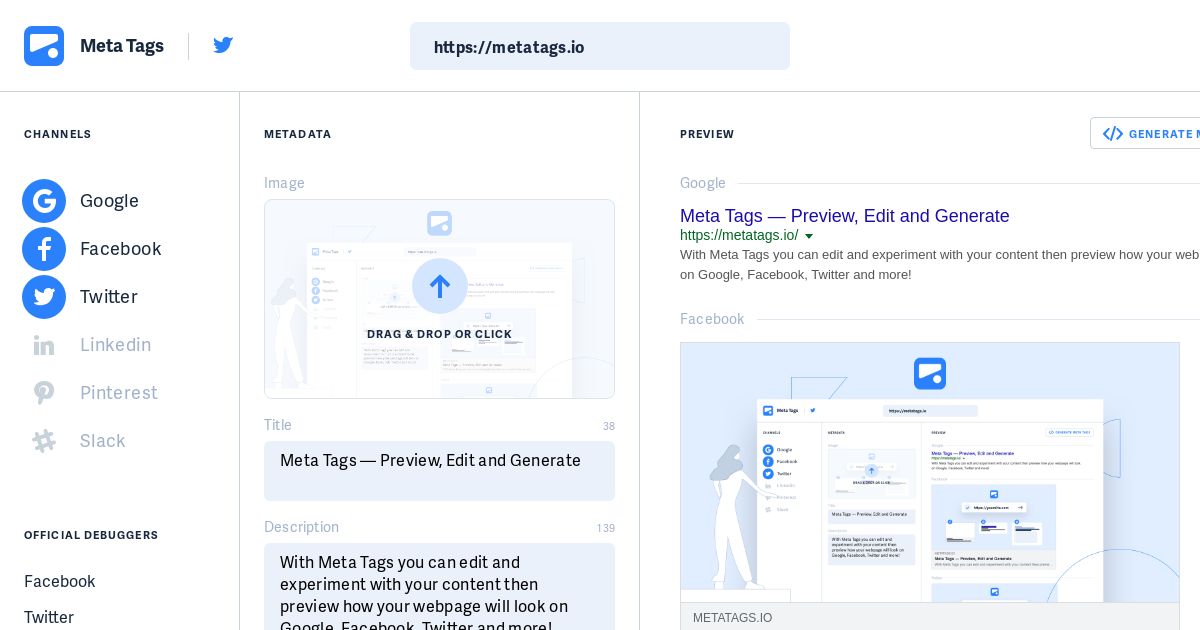Enable the Pinterest channel icon
Viewport: 1200px width, 630px height.
point(44,393)
